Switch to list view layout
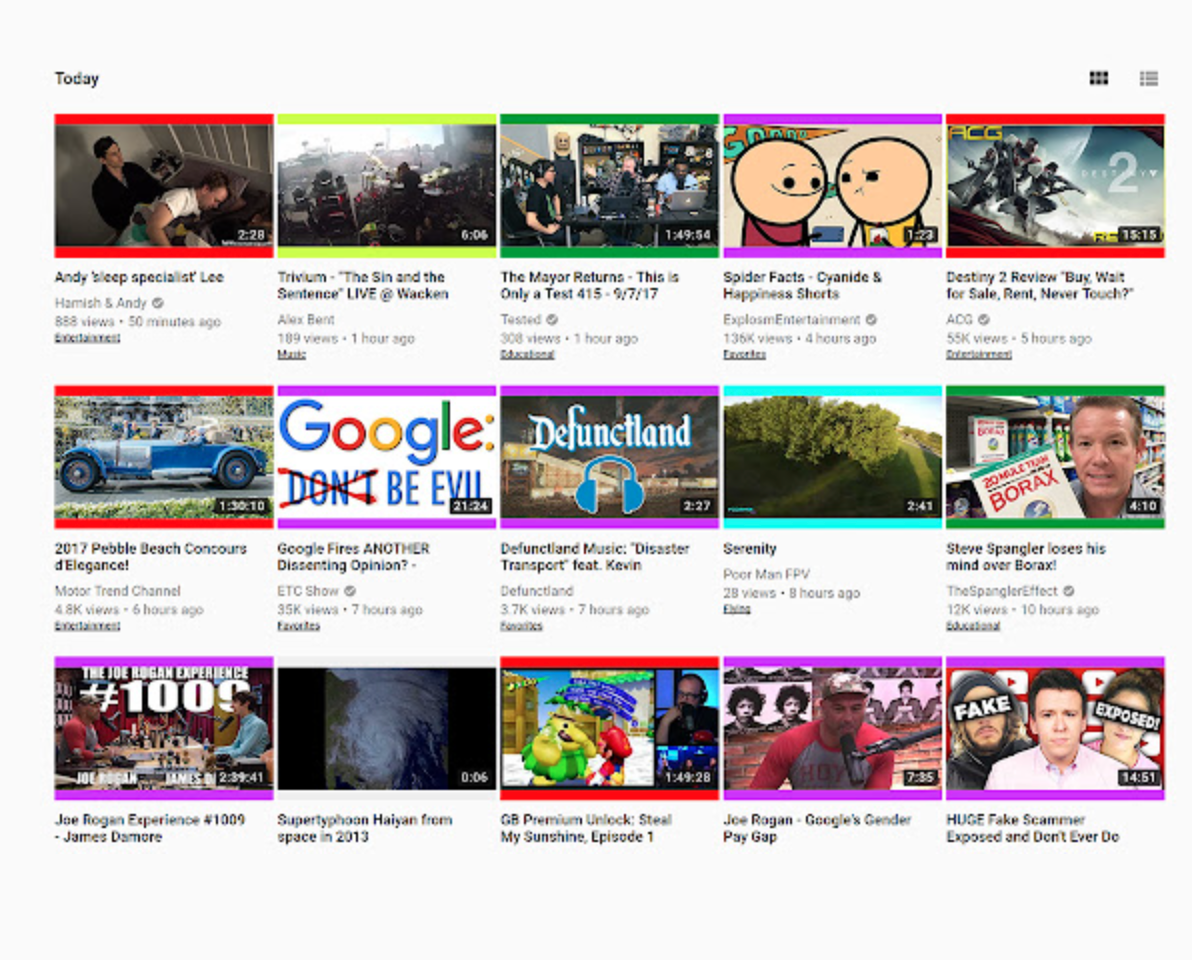This screenshot has height=960, width=1192. click(1148, 78)
